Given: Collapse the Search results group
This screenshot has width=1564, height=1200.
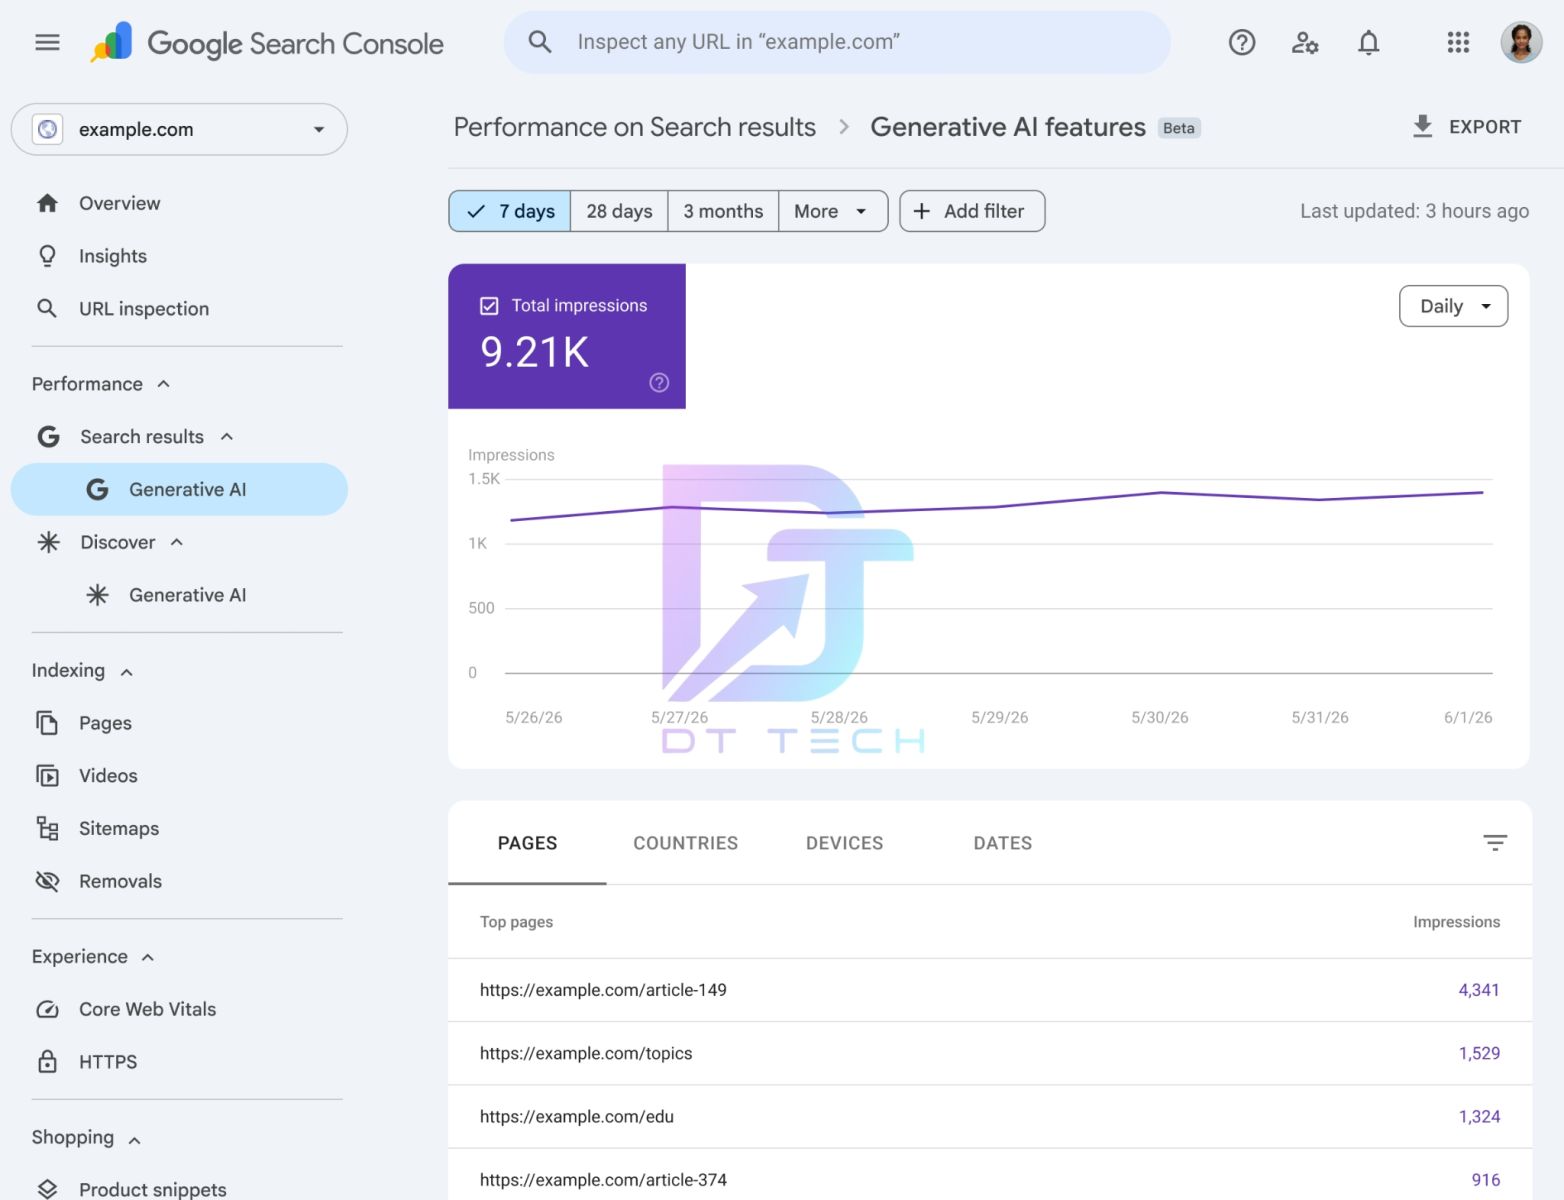Looking at the screenshot, I should (x=227, y=436).
